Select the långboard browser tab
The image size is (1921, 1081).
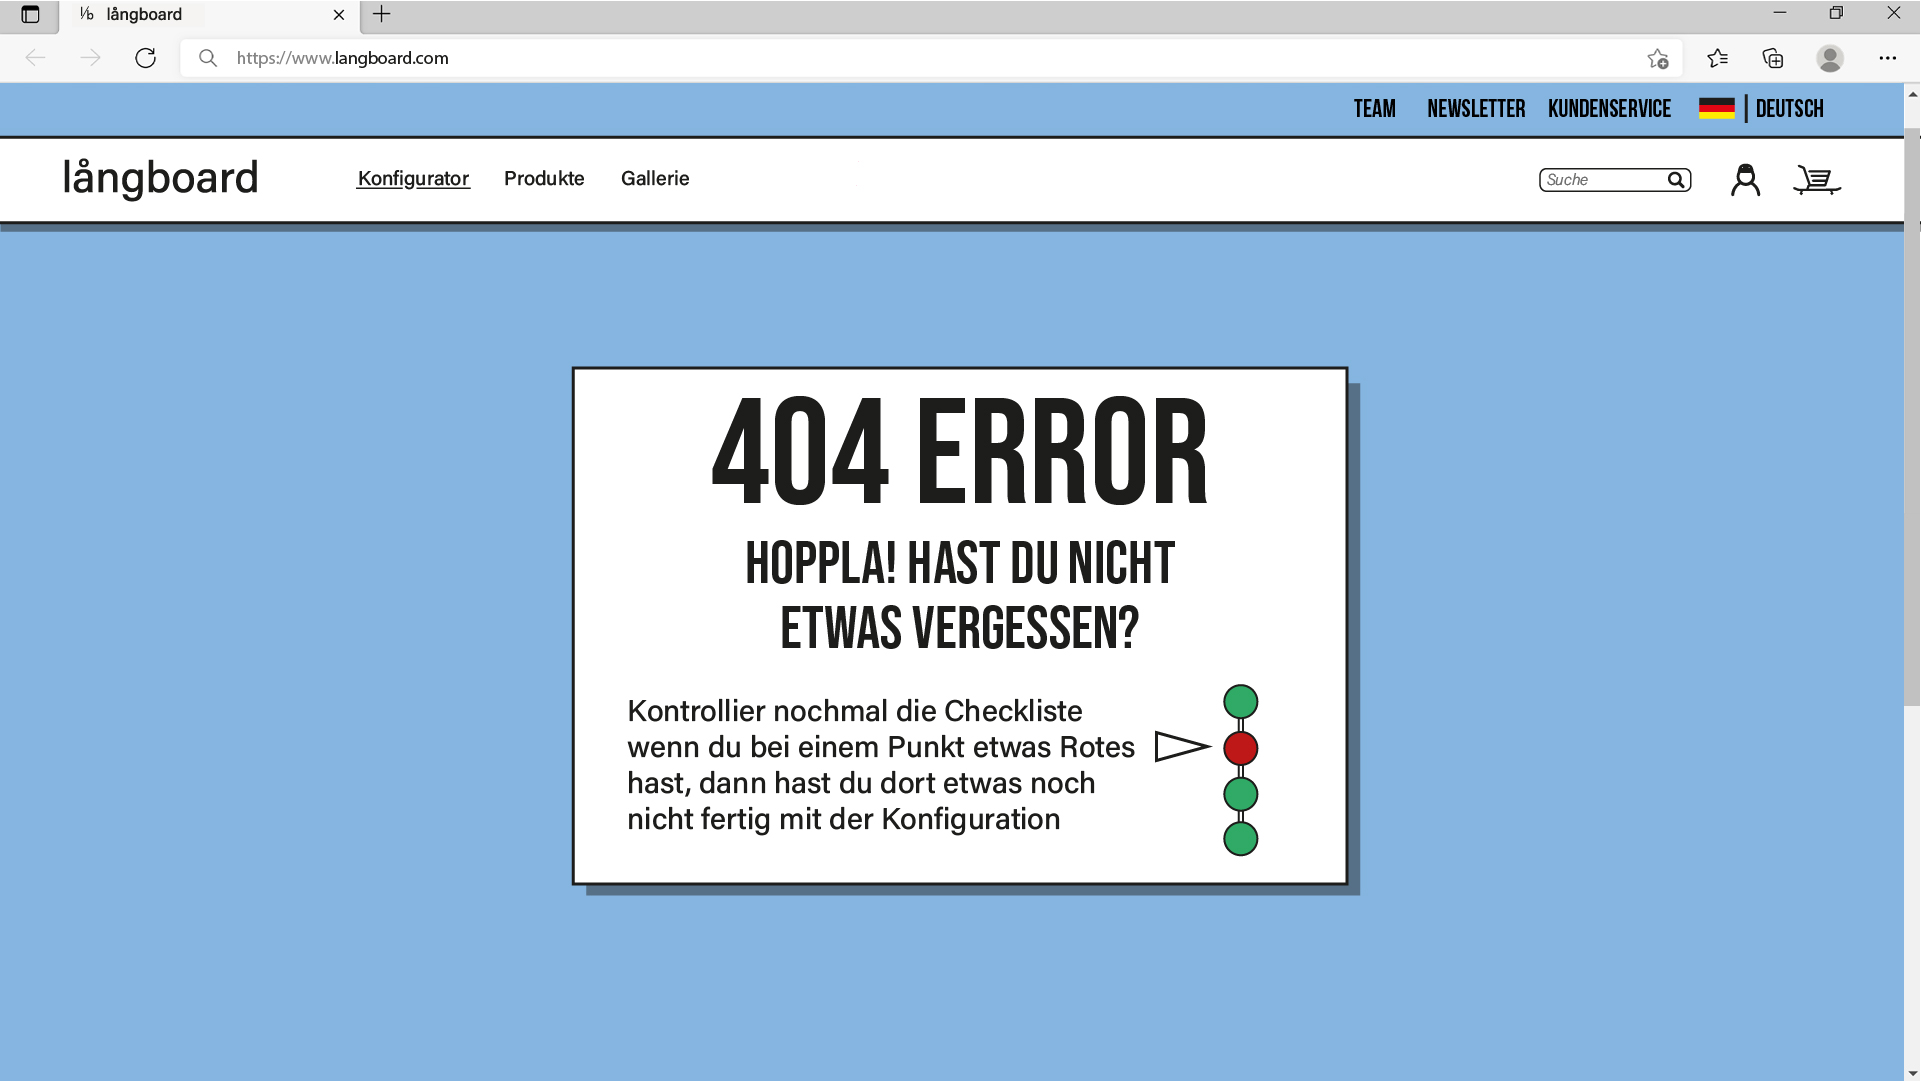click(x=210, y=15)
